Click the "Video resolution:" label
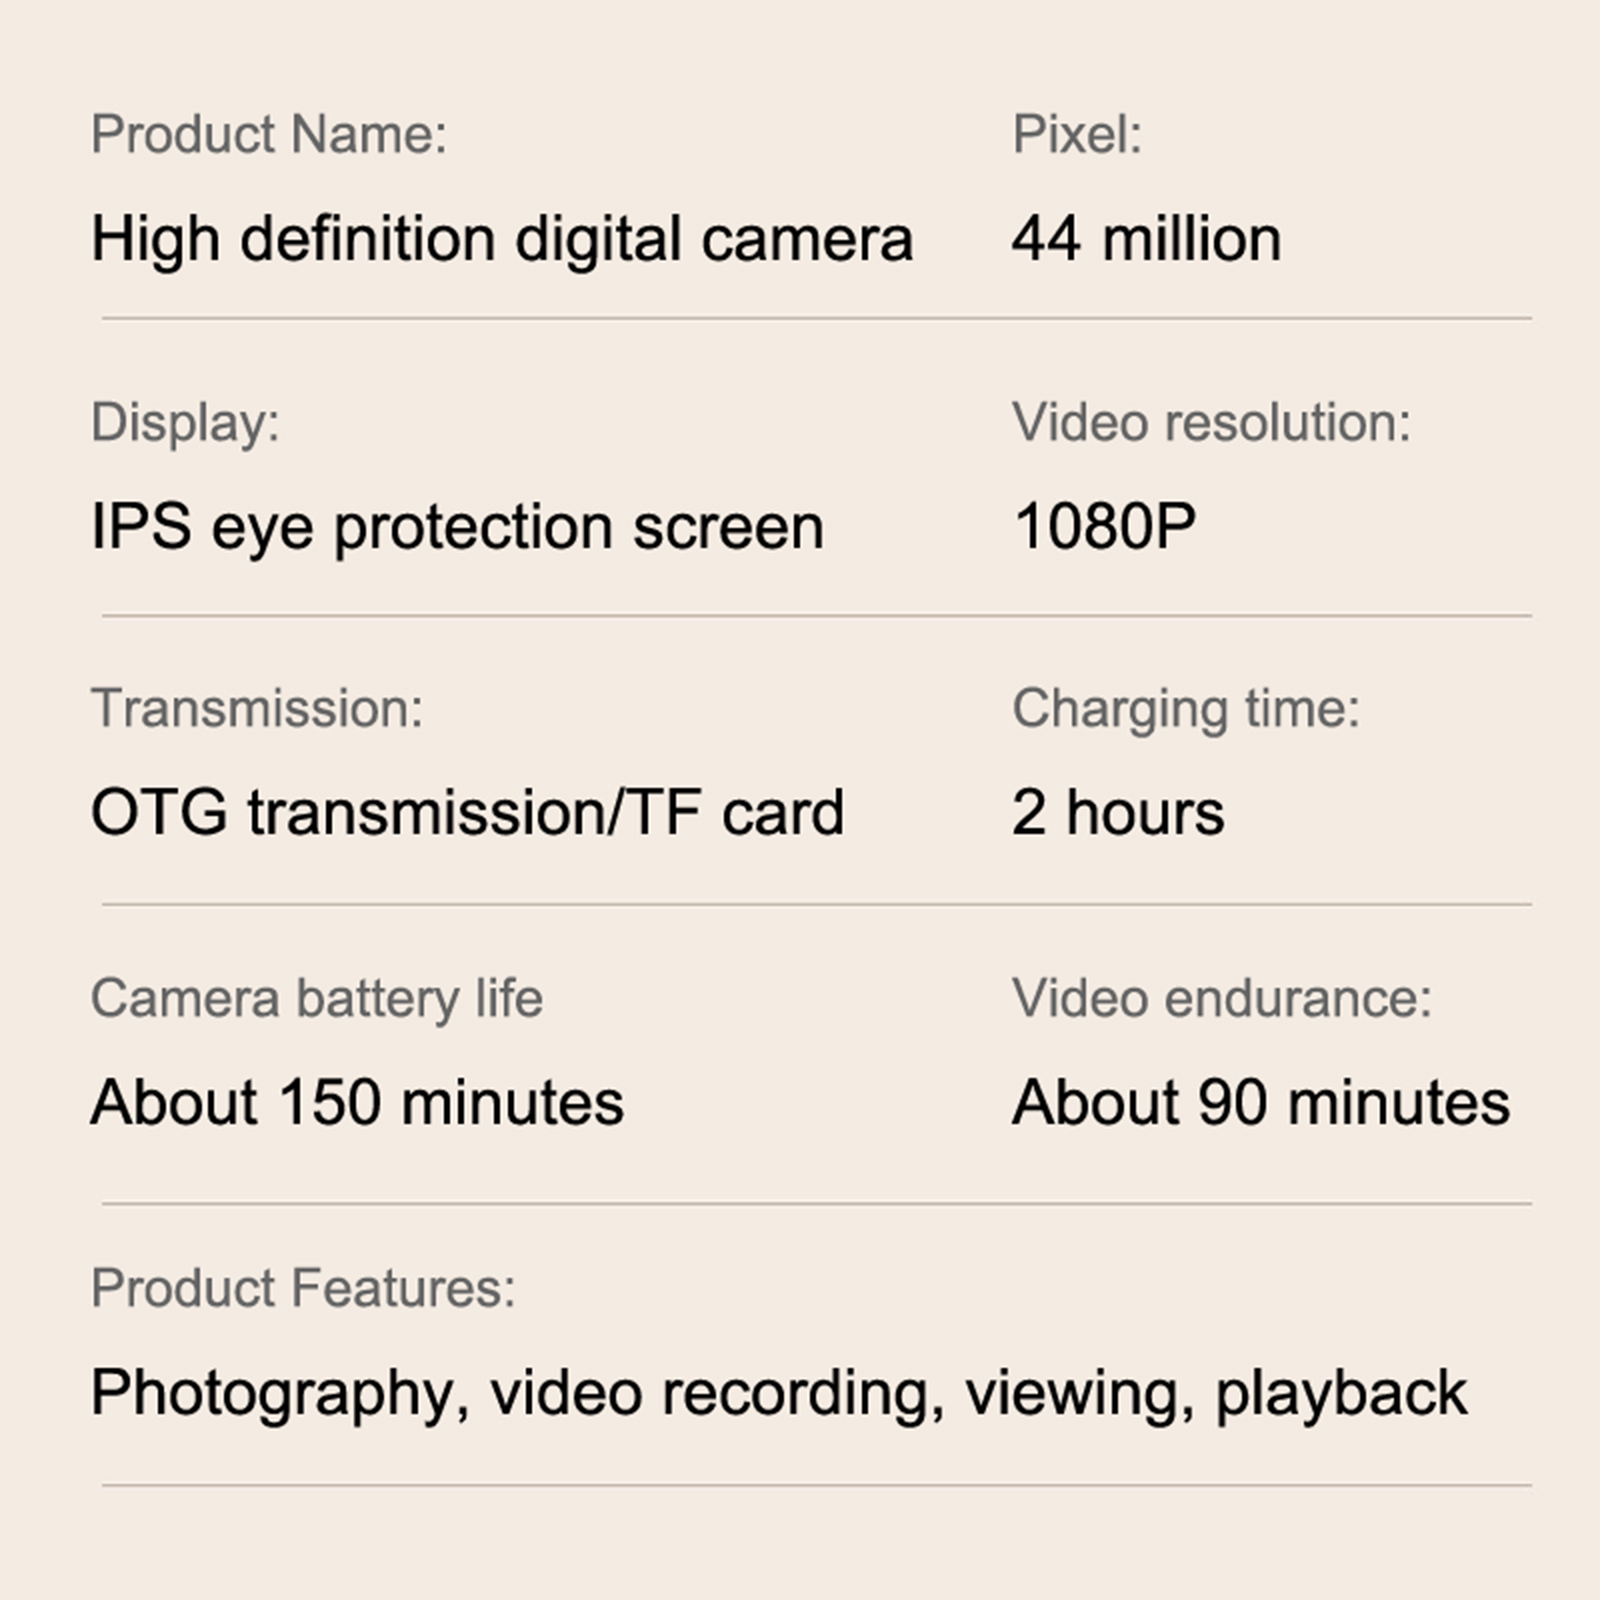The image size is (1600, 1600). (1211, 422)
